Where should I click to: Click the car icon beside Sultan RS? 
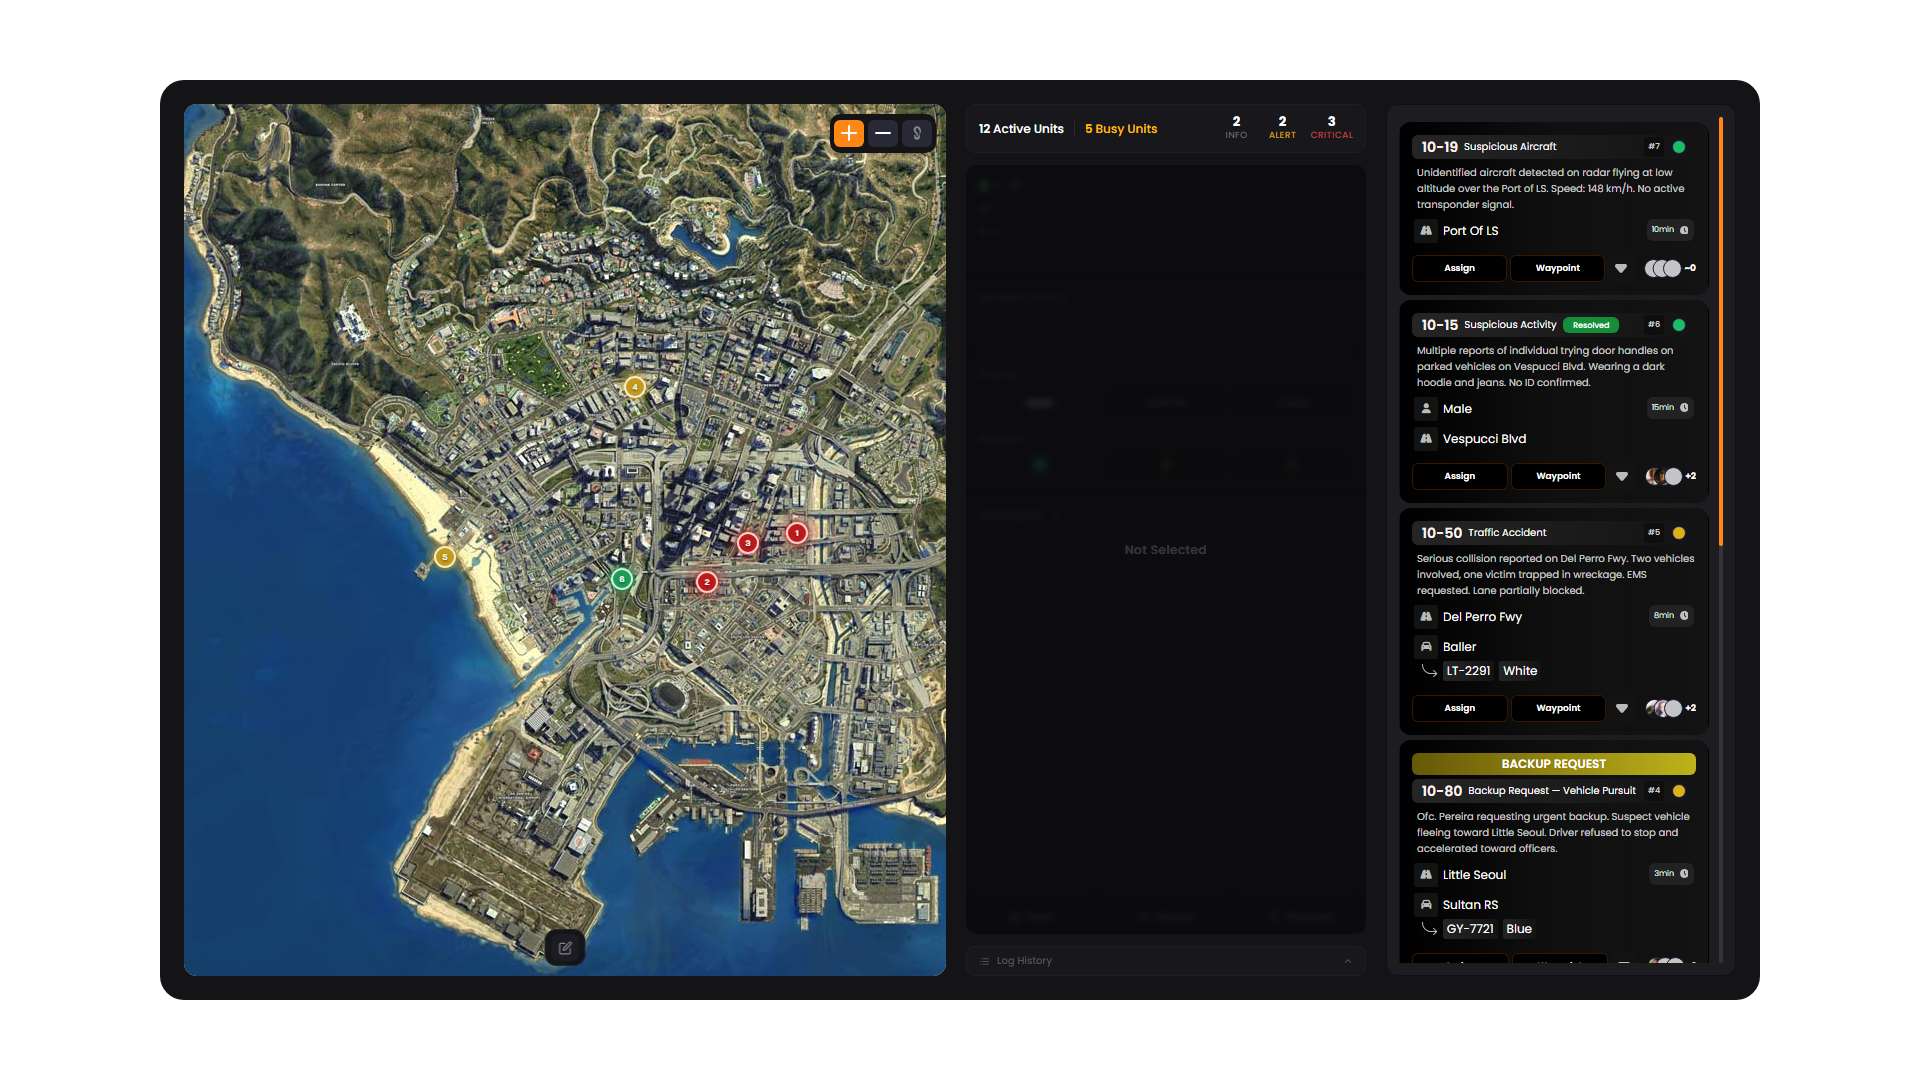(x=1426, y=905)
